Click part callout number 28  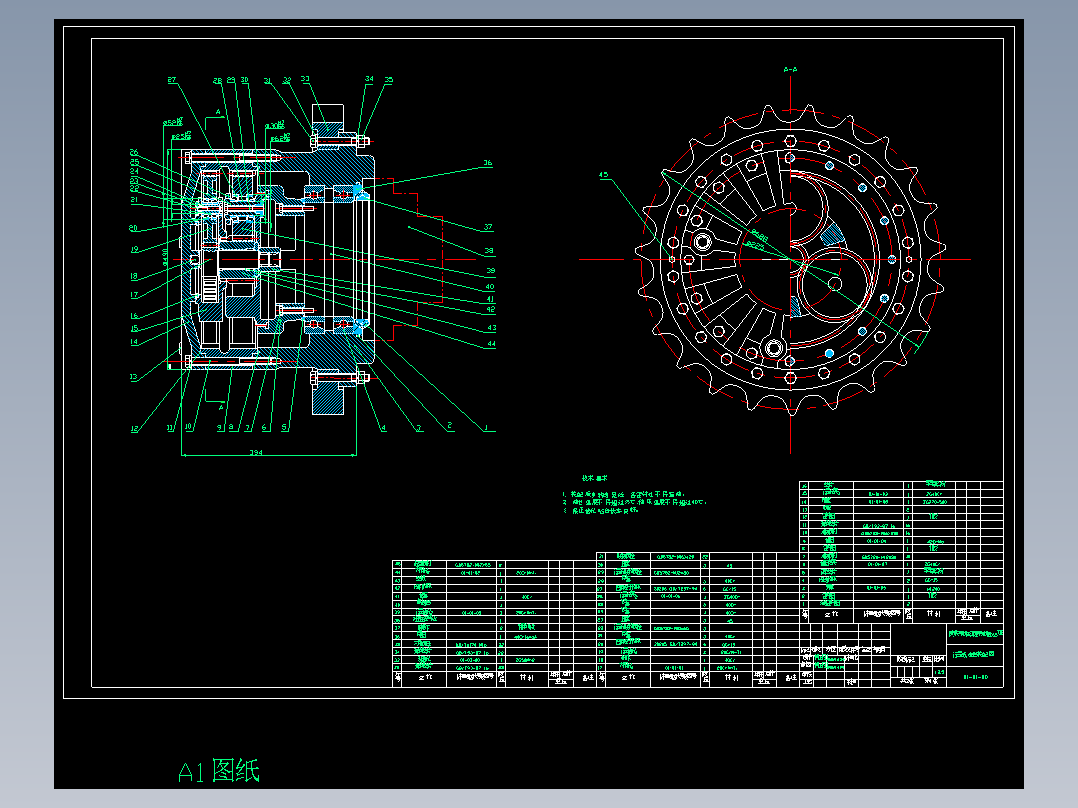[217, 80]
